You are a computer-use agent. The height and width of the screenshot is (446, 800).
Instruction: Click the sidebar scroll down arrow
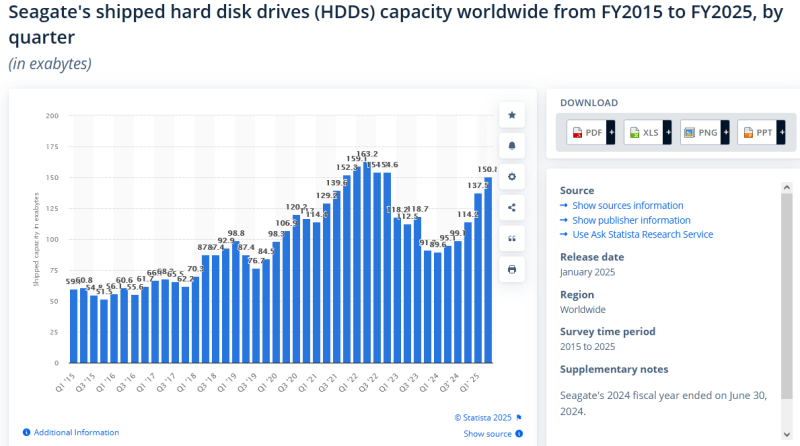(x=787, y=434)
